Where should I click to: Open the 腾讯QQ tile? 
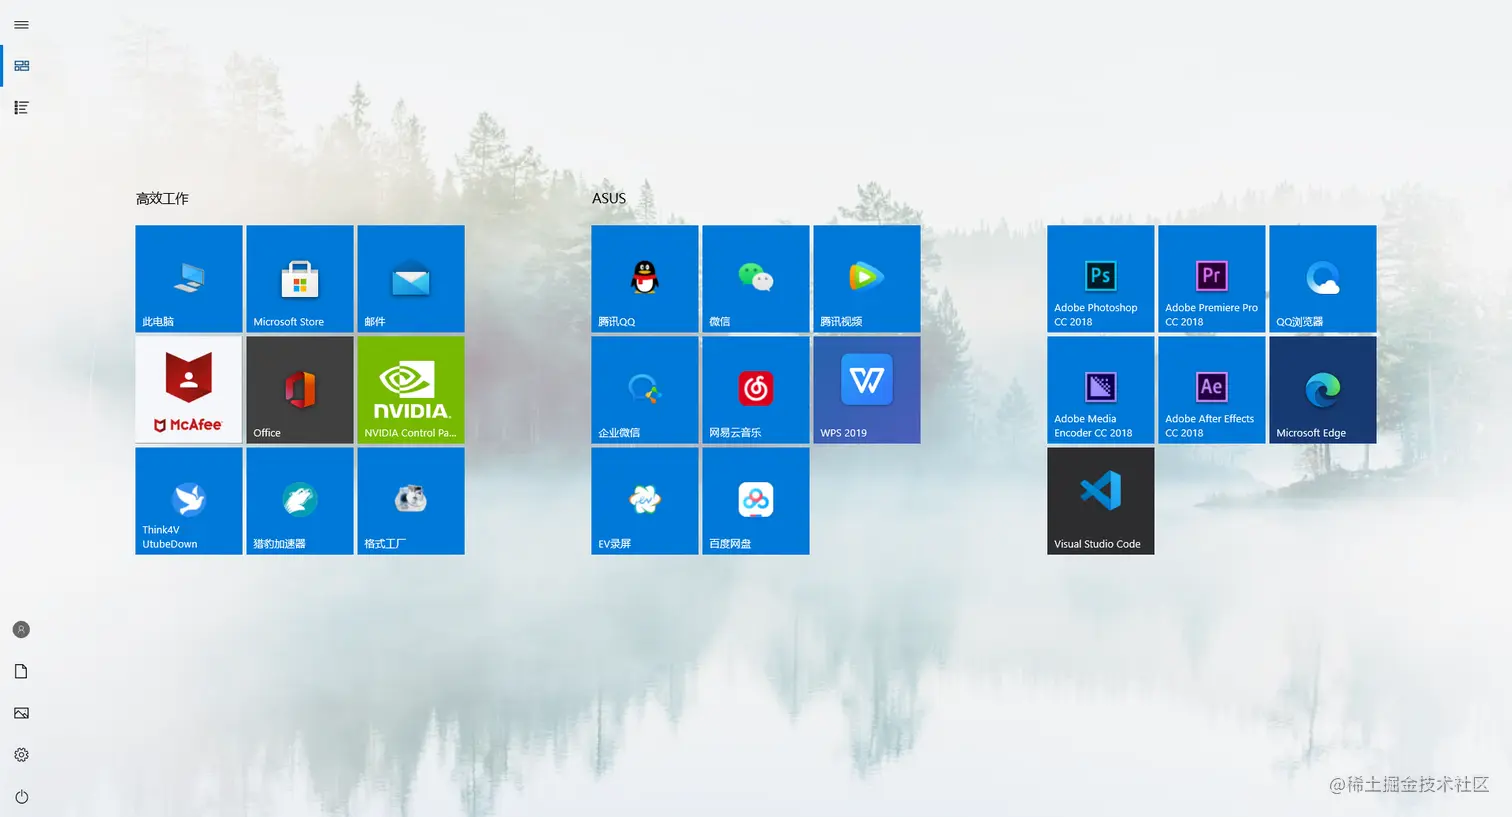pyautogui.click(x=645, y=279)
